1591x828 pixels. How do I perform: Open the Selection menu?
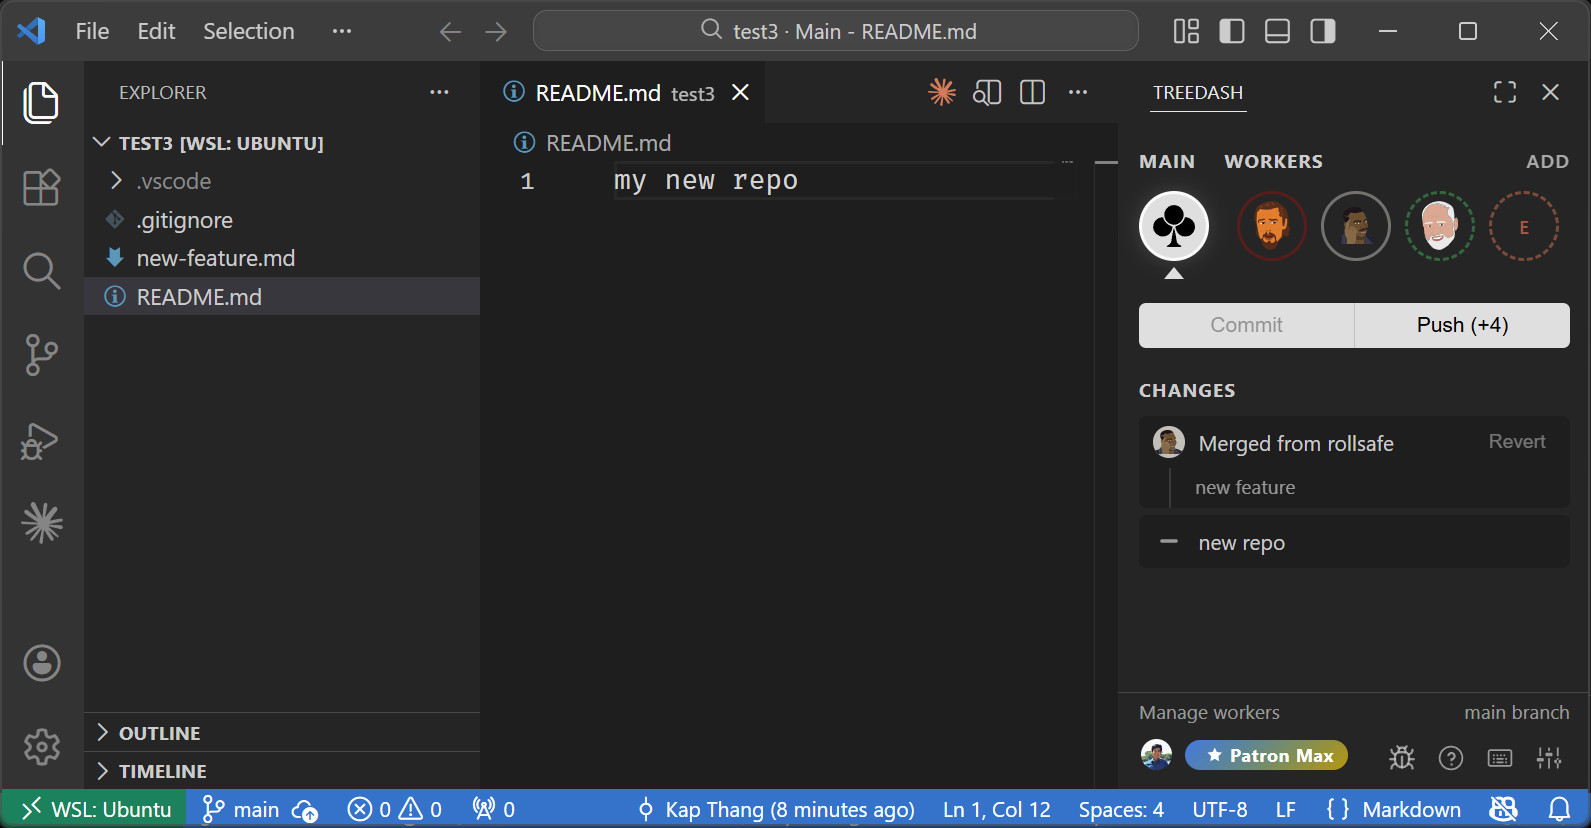click(x=249, y=31)
